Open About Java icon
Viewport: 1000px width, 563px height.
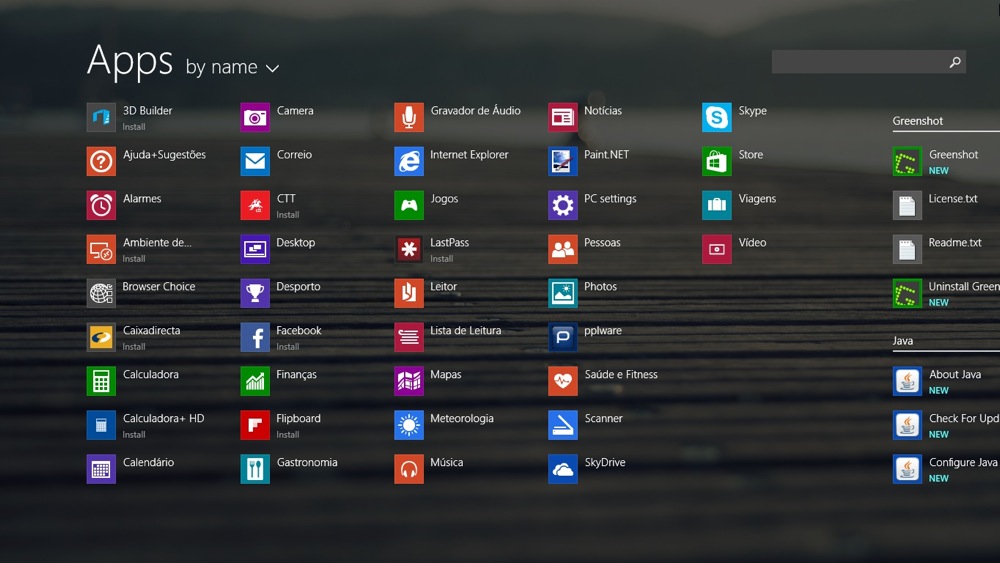tap(907, 381)
